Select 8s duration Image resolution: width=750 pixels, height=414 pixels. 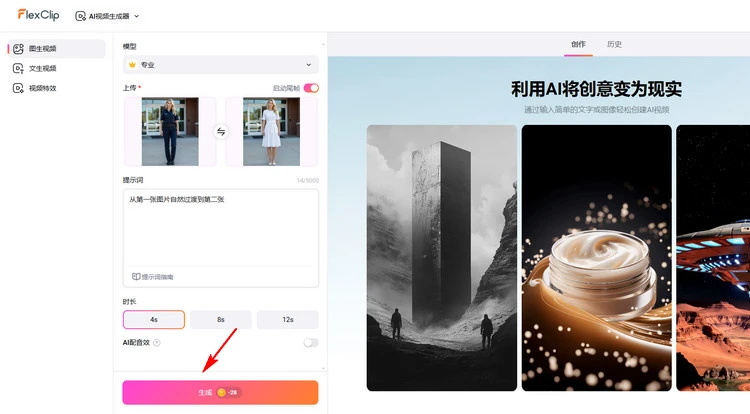(221, 319)
